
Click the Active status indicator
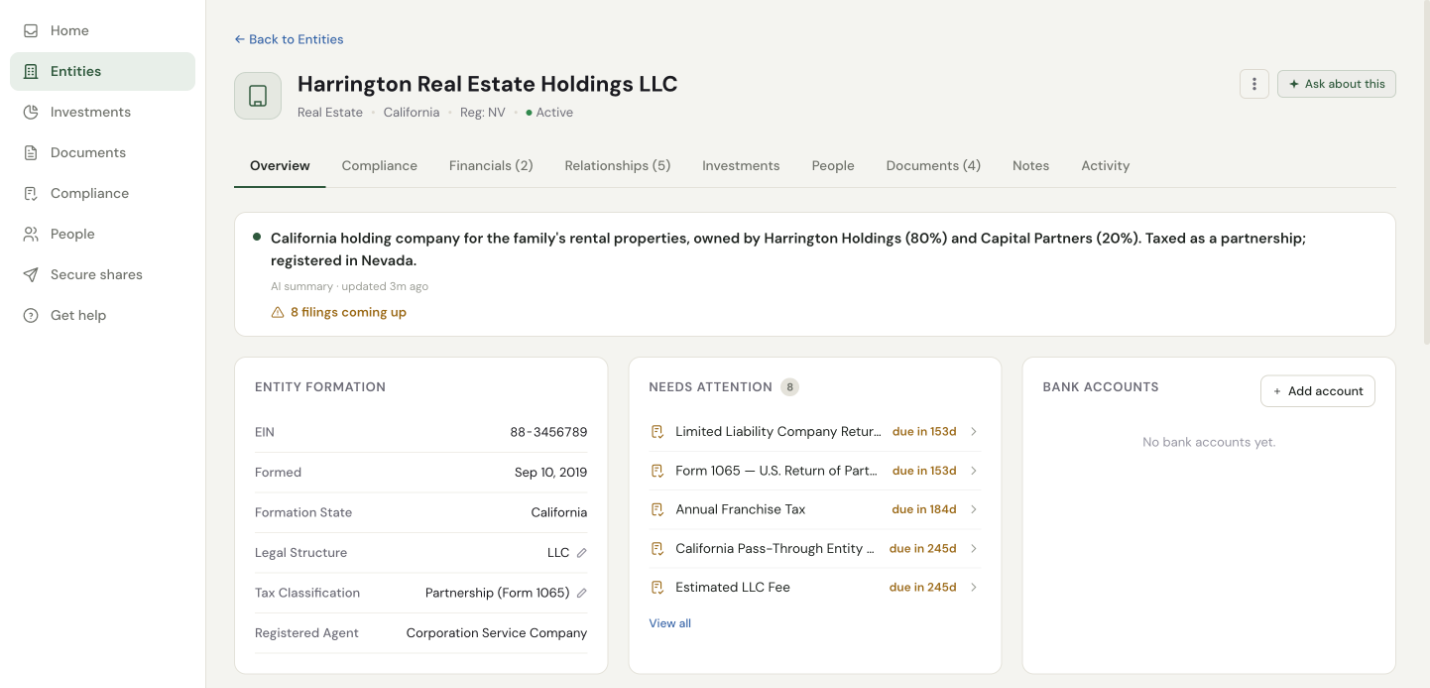coord(550,112)
